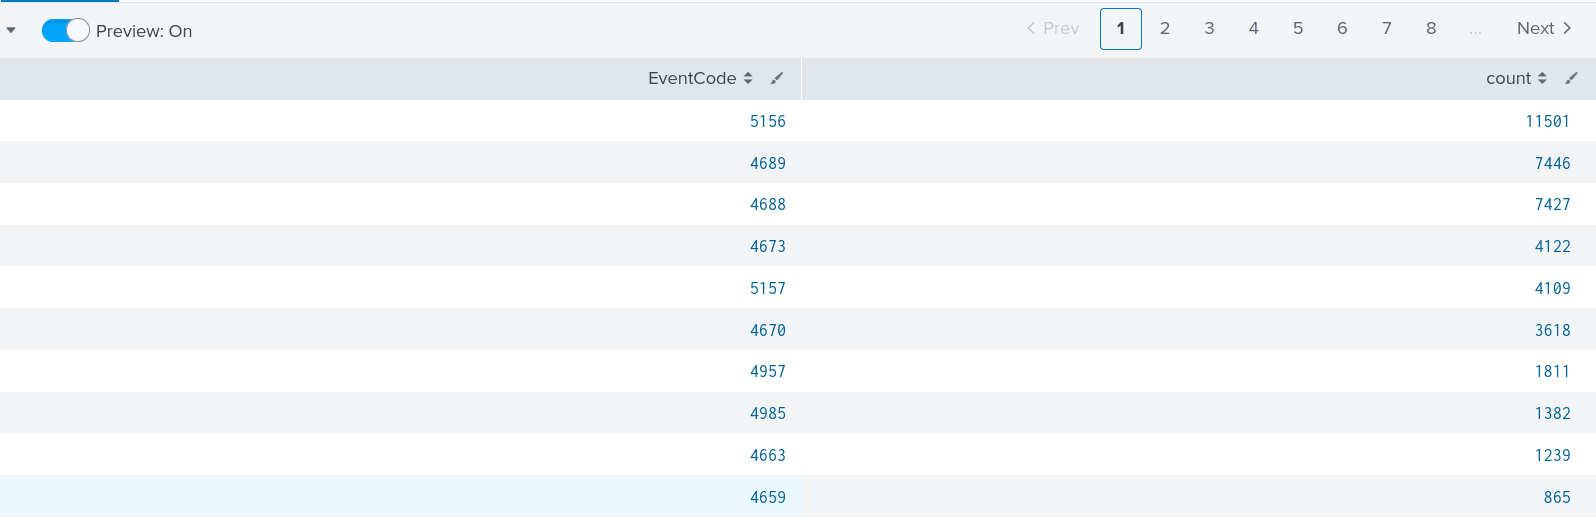Click the count column header label
Image resolution: width=1596 pixels, height=521 pixels.
(1509, 78)
